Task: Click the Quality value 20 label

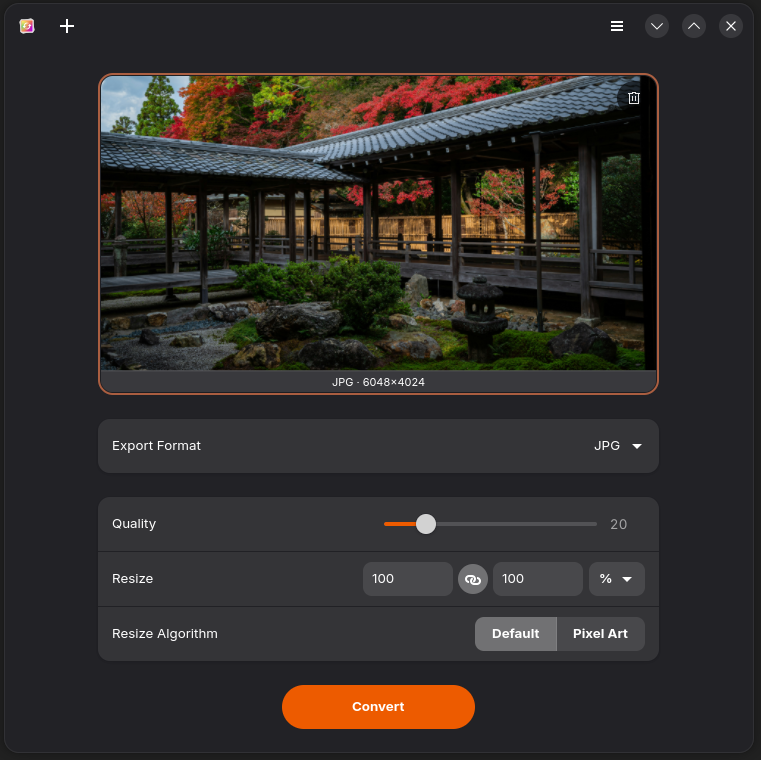Action: pyautogui.click(x=618, y=524)
